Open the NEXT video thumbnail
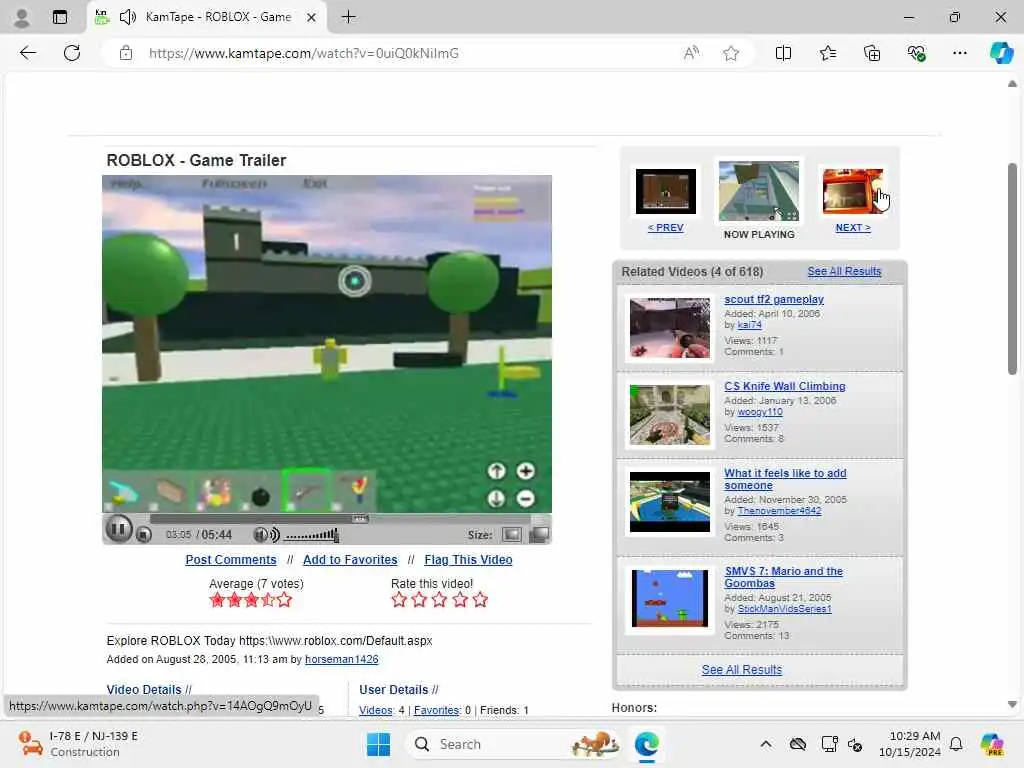This screenshot has width=1024, height=768. pyautogui.click(x=853, y=191)
